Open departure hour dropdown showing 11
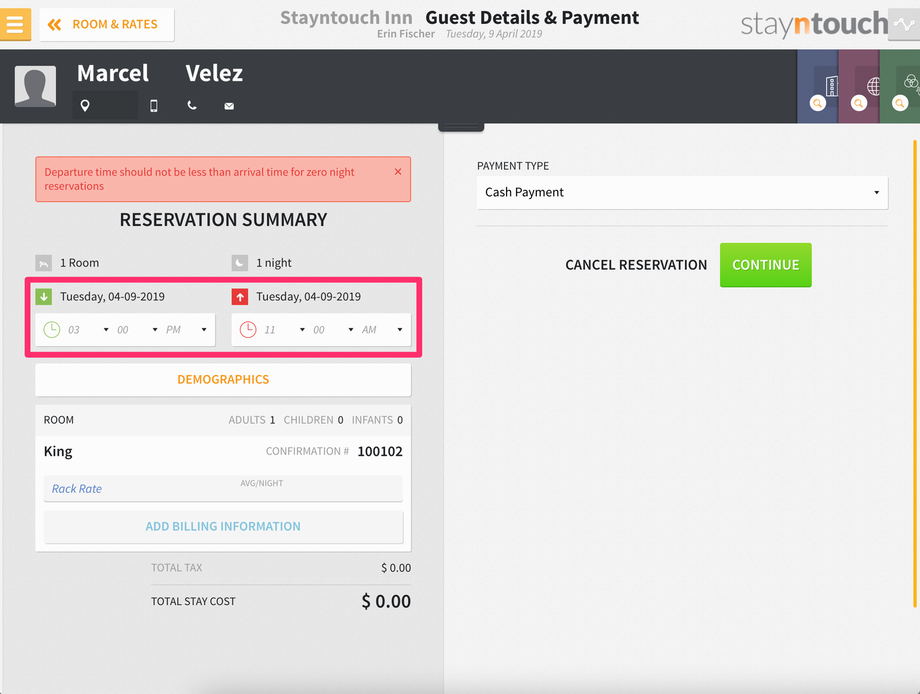This screenshot has width=920, height=694. tap(285, 330)
